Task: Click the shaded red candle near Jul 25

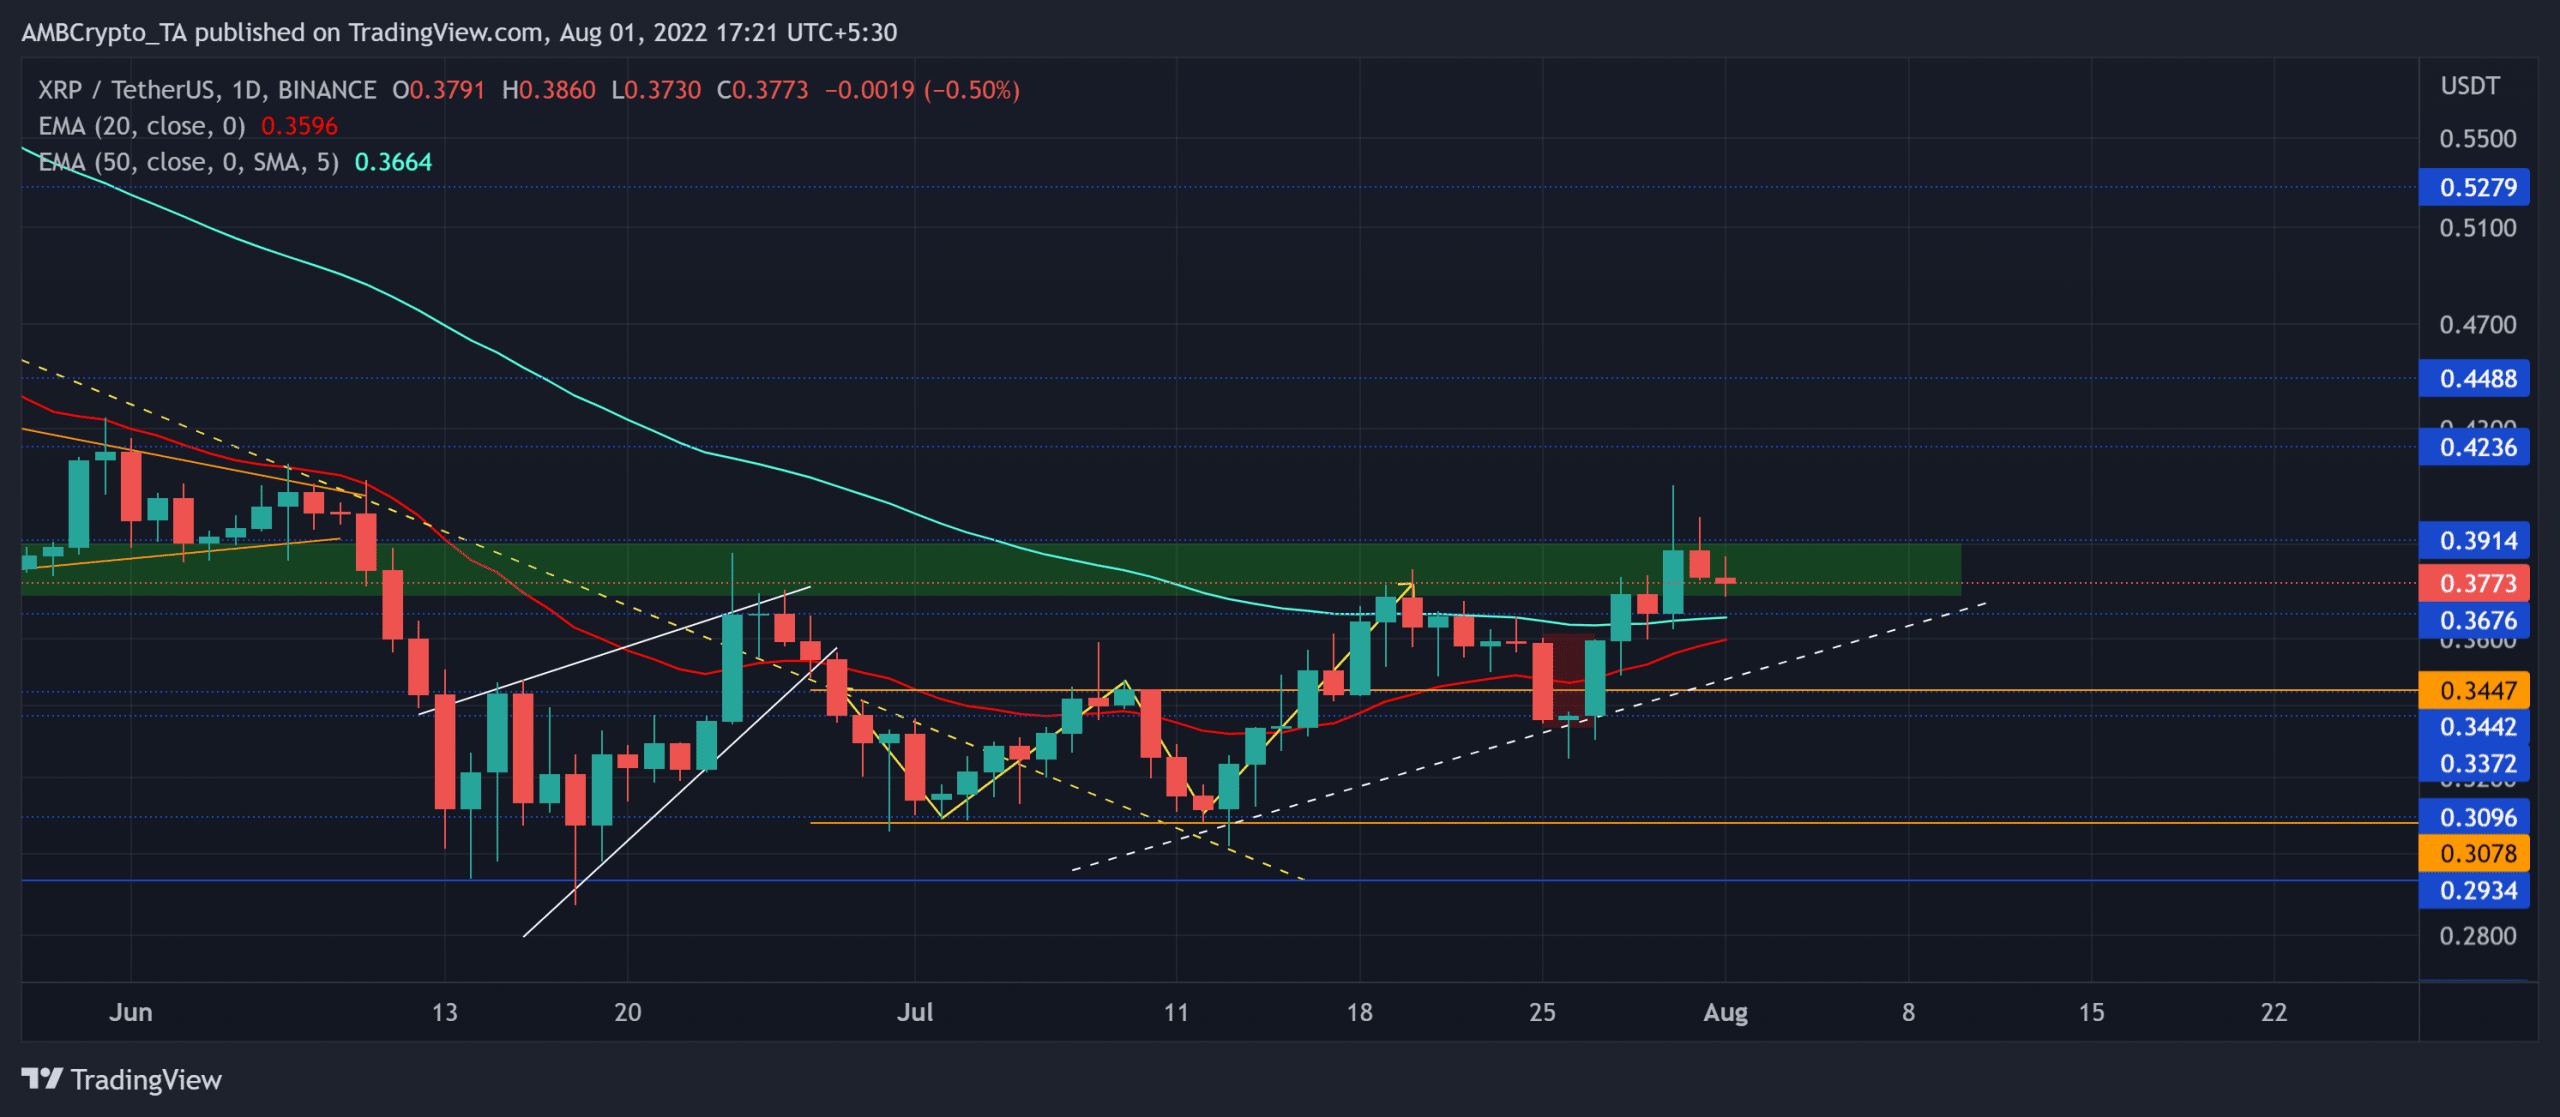Action: coord(1542,680)
